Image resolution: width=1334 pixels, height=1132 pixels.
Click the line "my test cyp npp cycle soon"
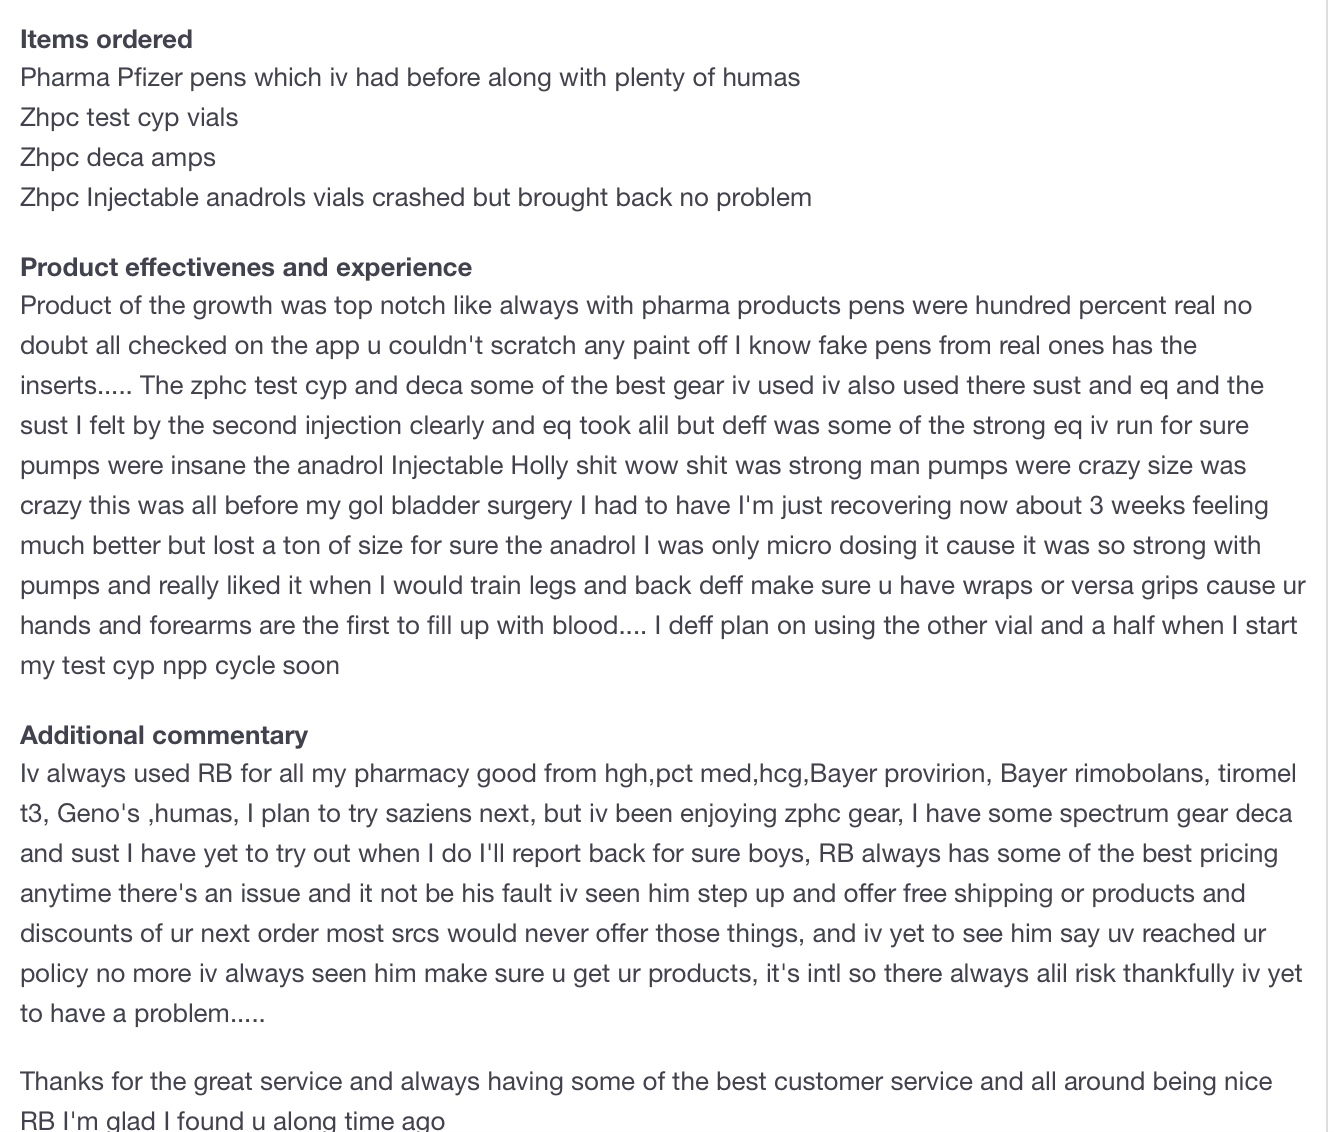180,666
